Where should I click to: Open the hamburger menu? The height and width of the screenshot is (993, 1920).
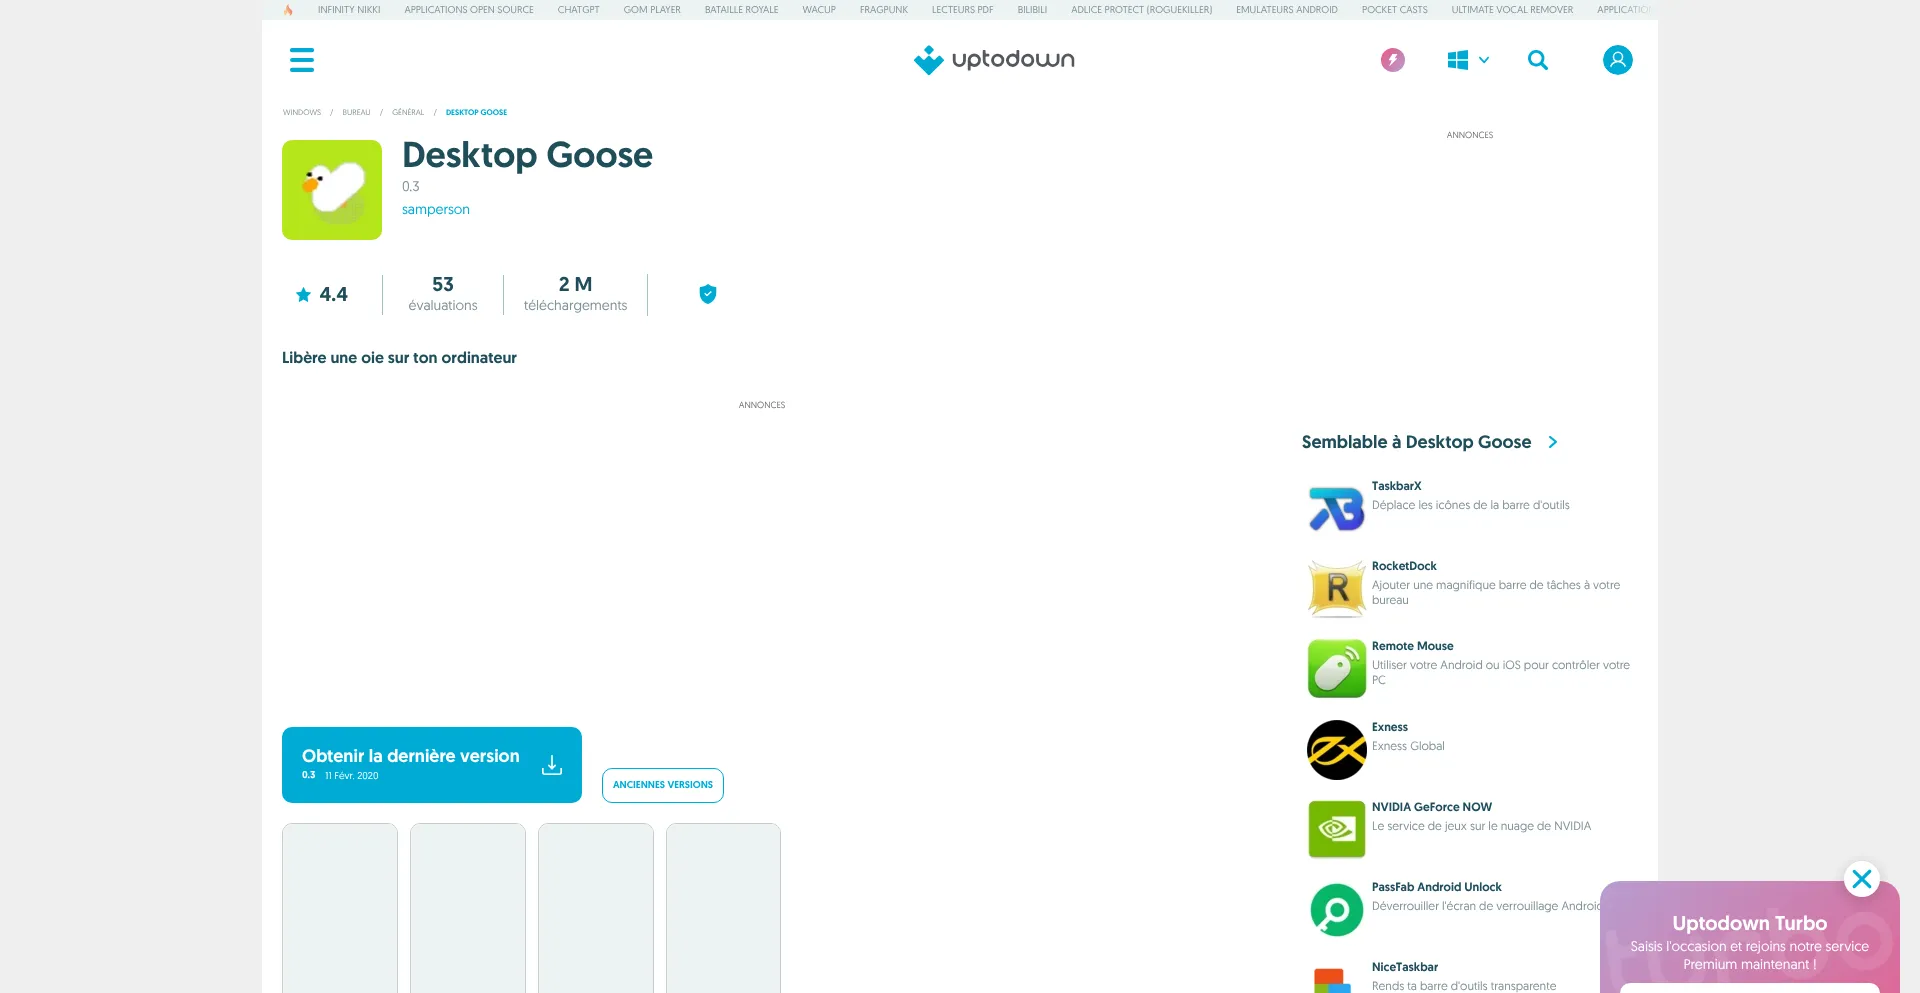301,60
